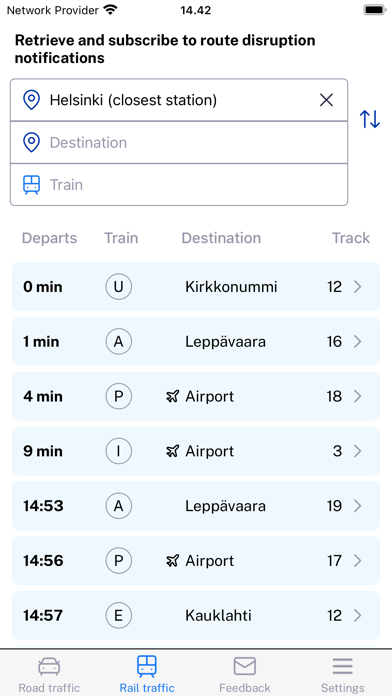
Task: Select the I train circle badge
Action: 119,451
